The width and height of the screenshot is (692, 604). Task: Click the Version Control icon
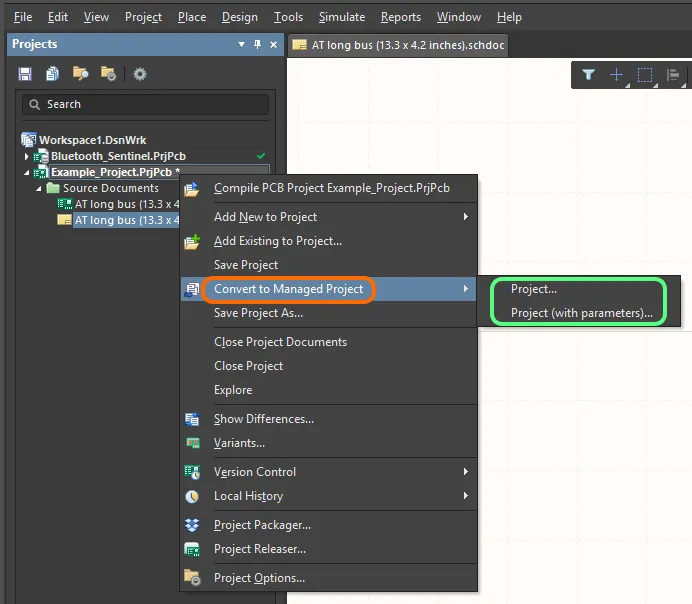coord(192,472)
